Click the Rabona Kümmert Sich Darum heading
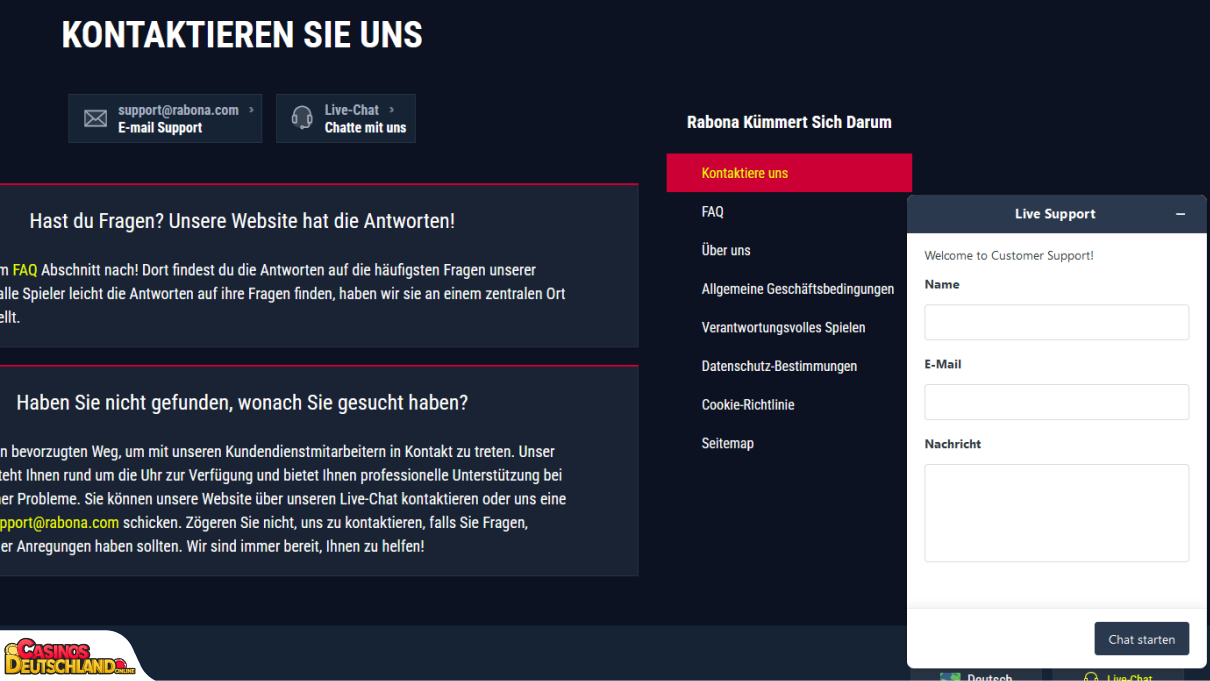Screen dimensions: 1210x681 pyautogui.click(x=789, y=122)
